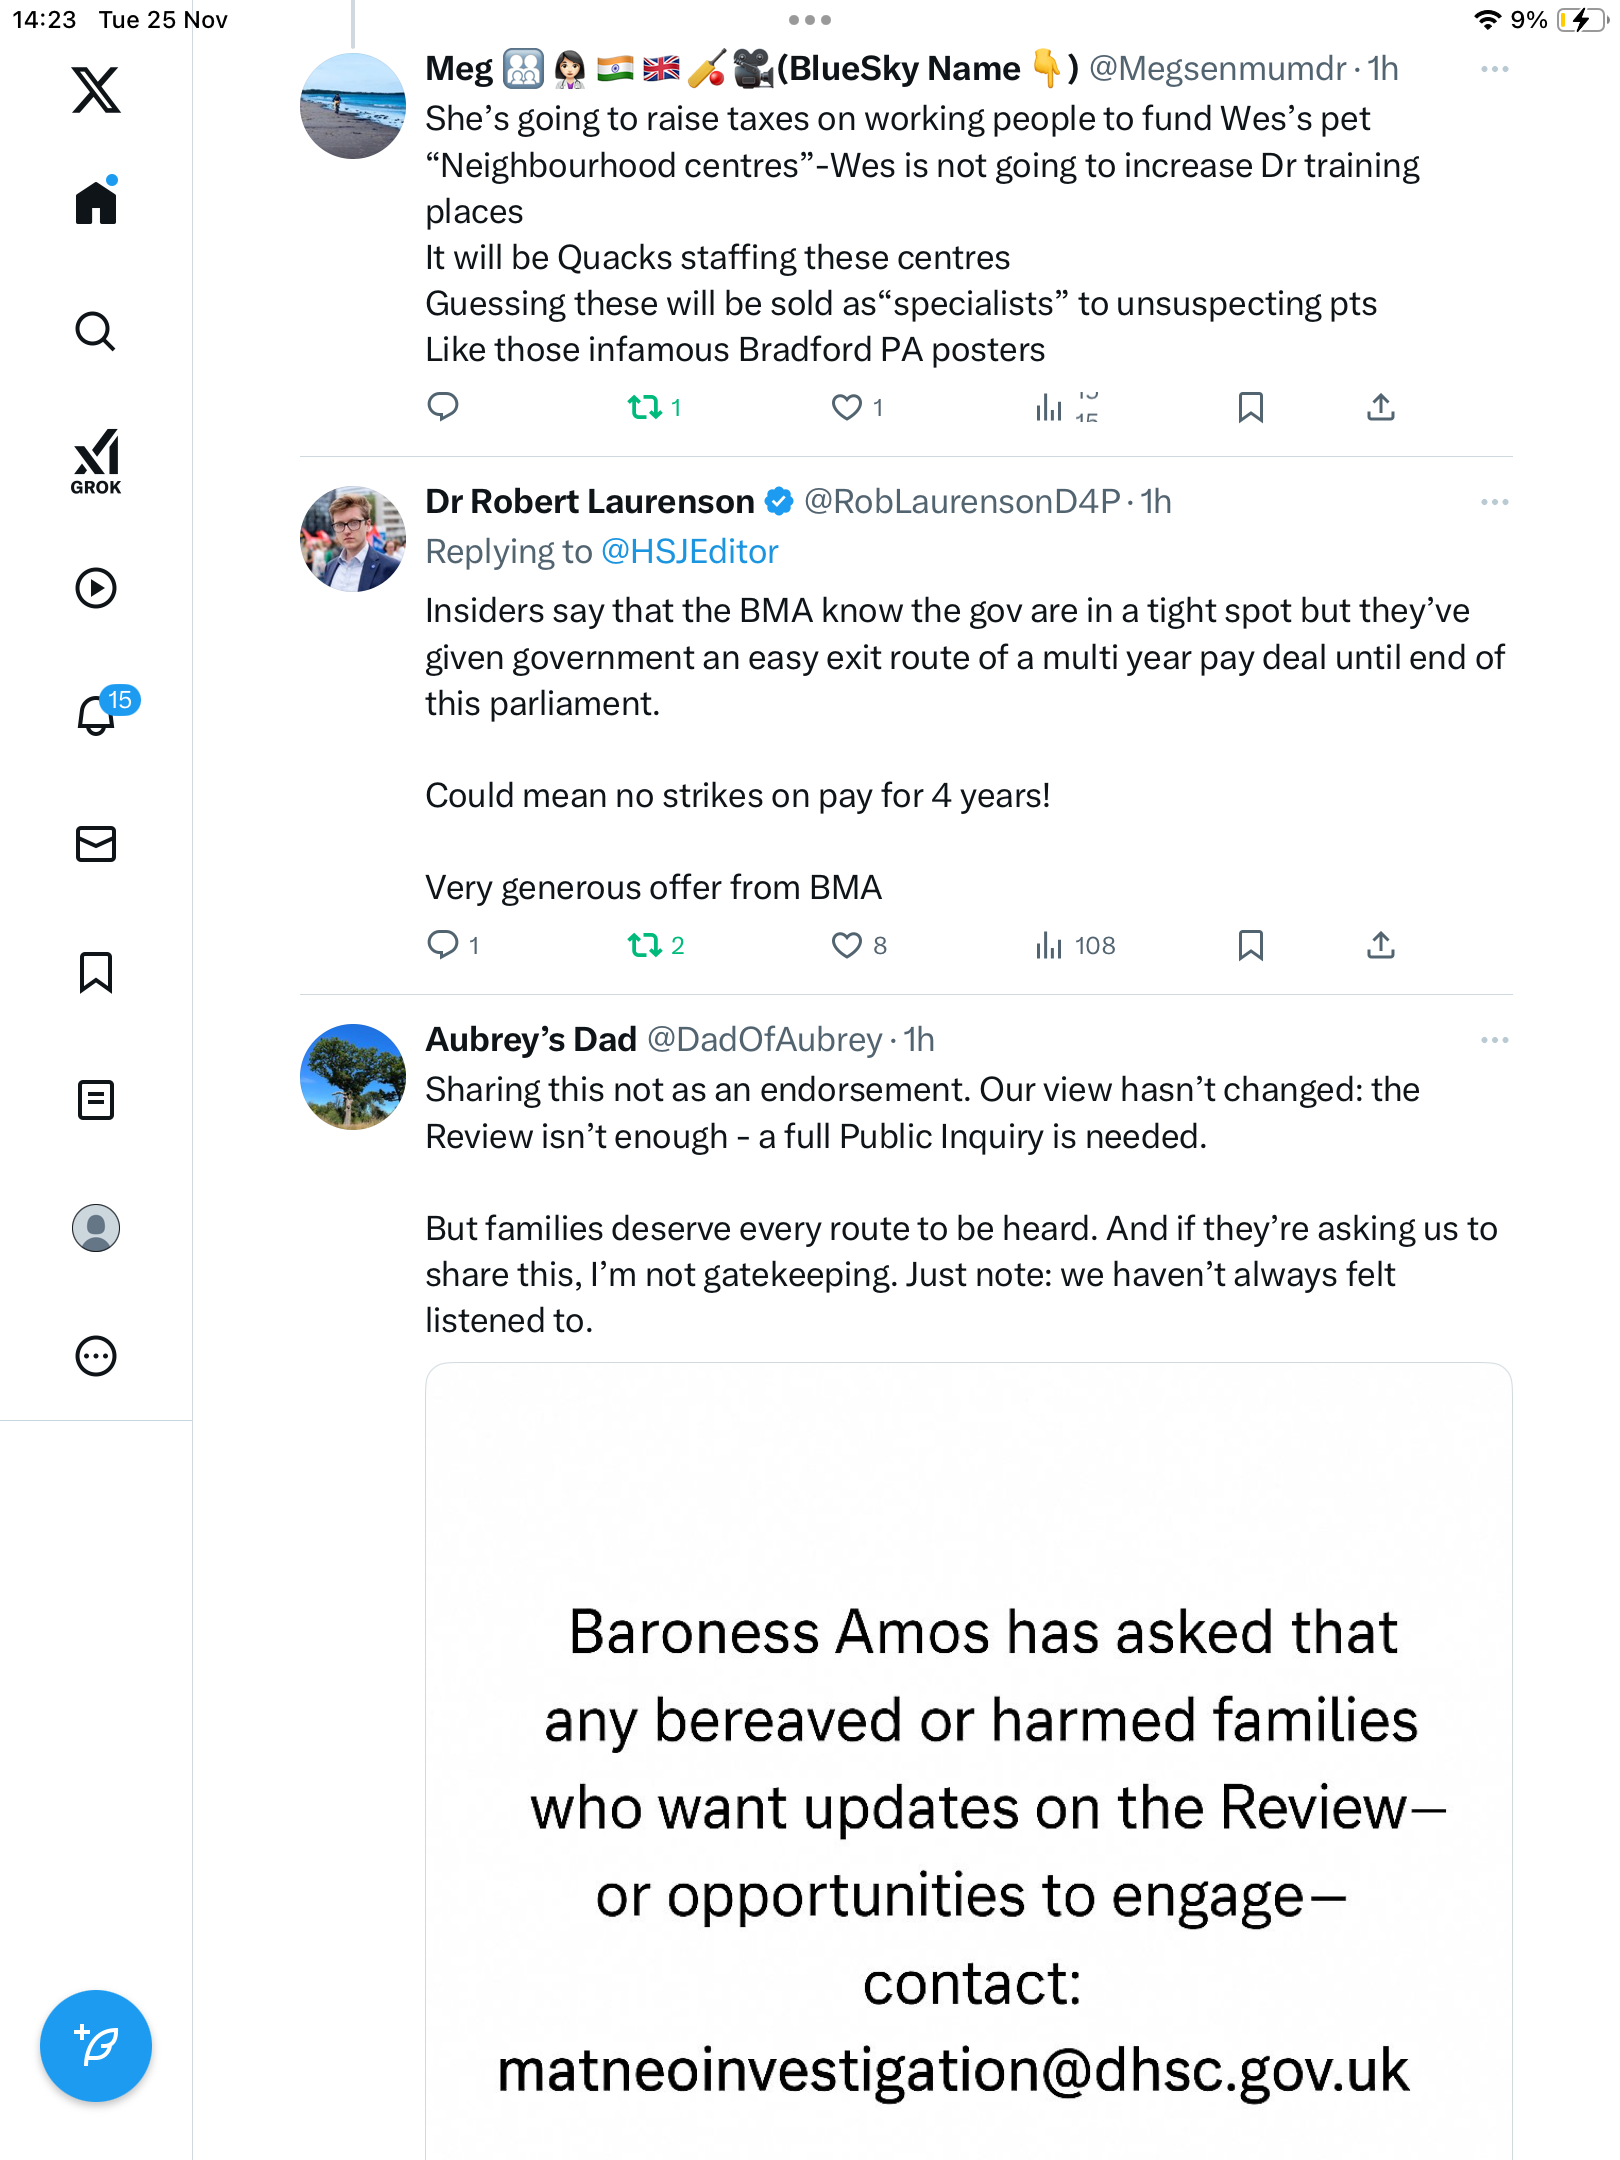Expand more options on Dr Laurenson's post
Screen dimensions: 1620x2160
click(1494, 502)
